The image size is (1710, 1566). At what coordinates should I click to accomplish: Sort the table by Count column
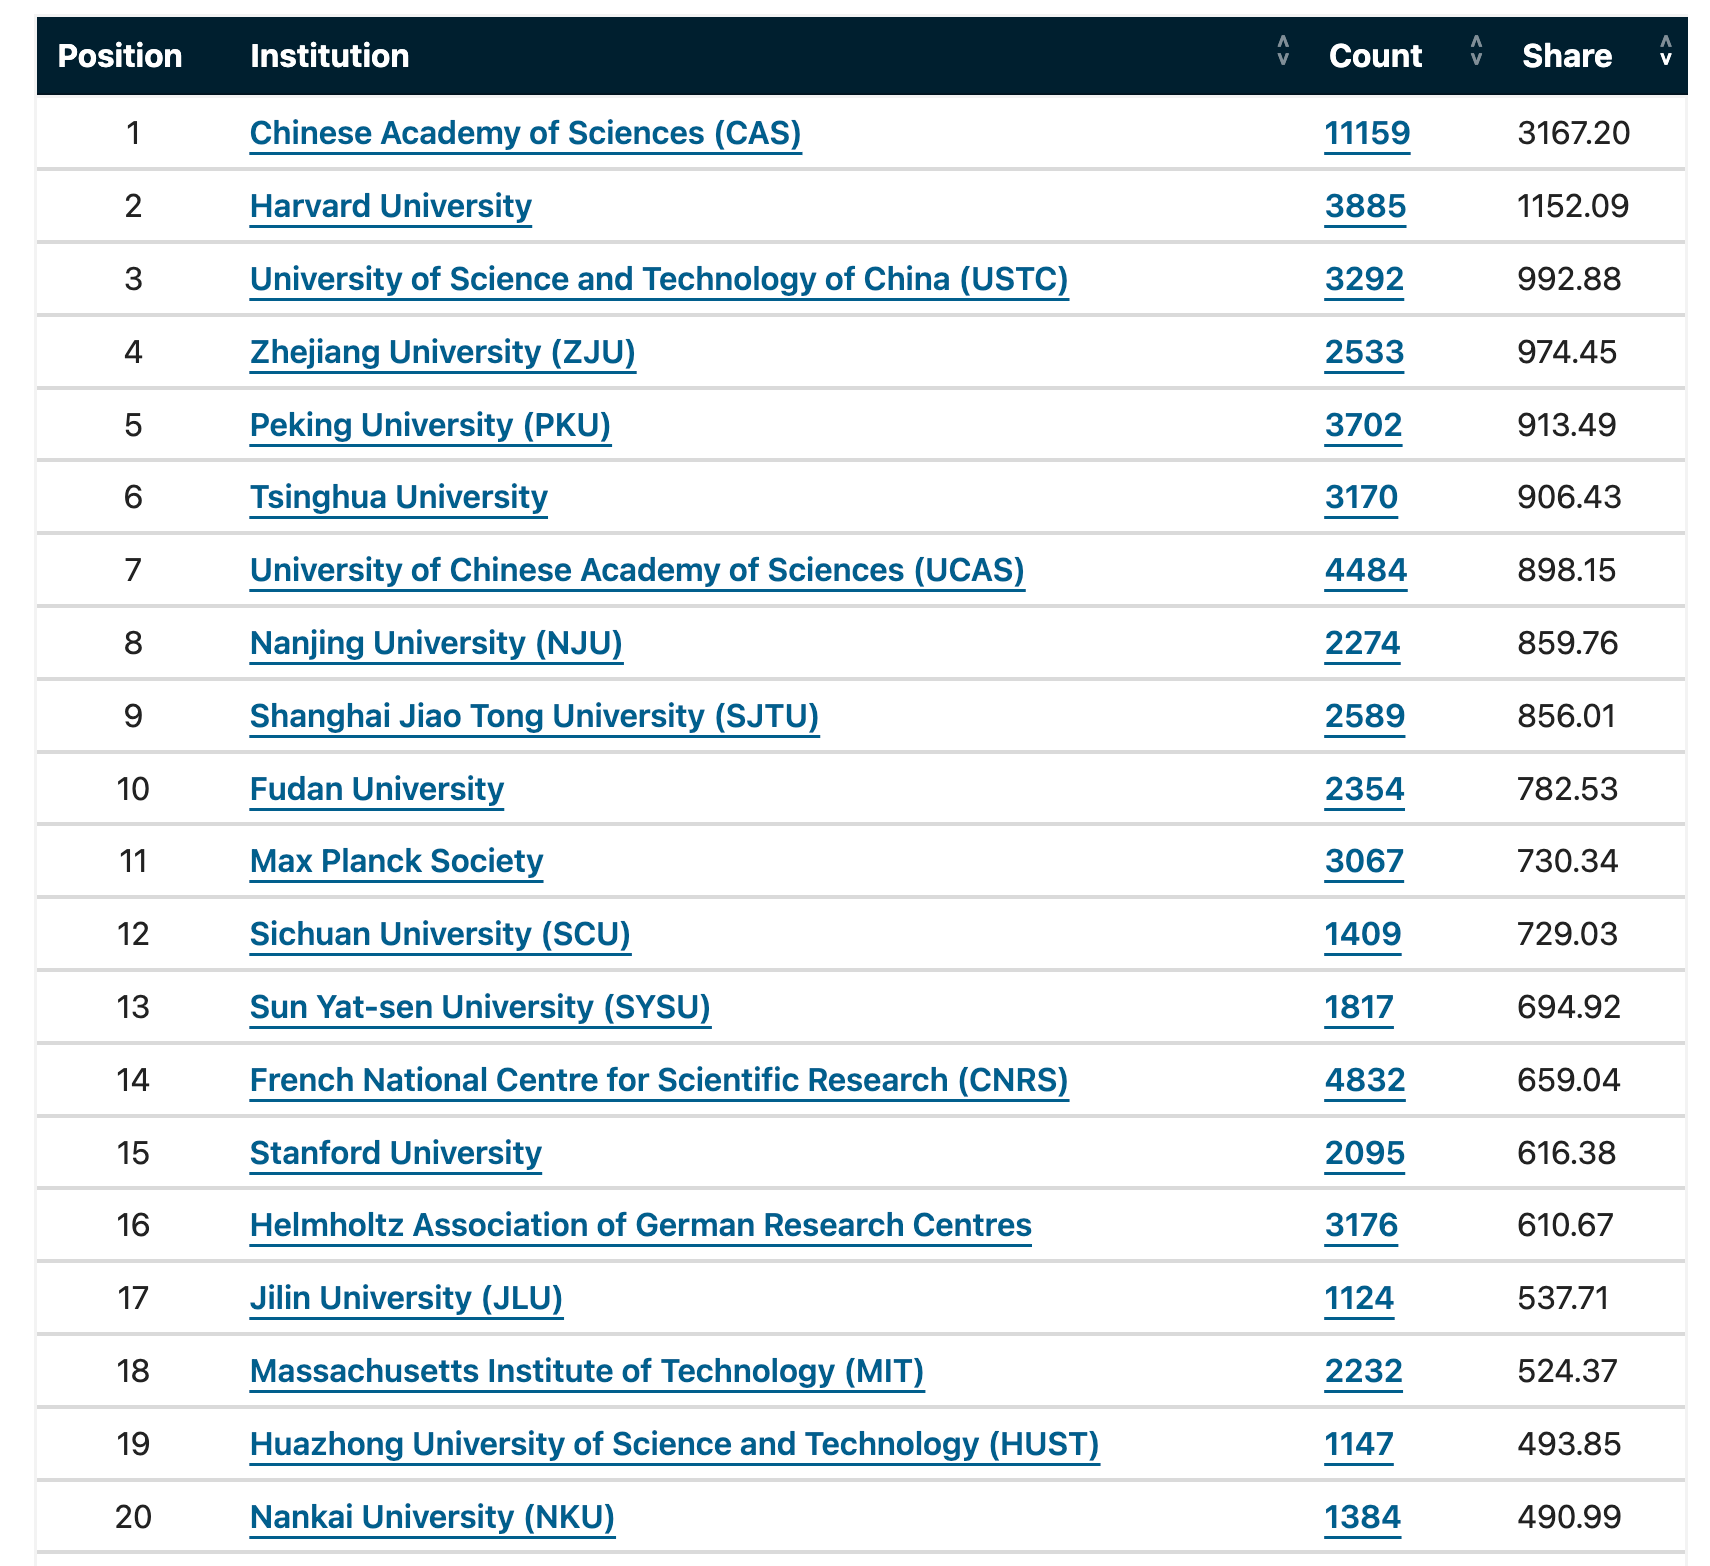1476,51
